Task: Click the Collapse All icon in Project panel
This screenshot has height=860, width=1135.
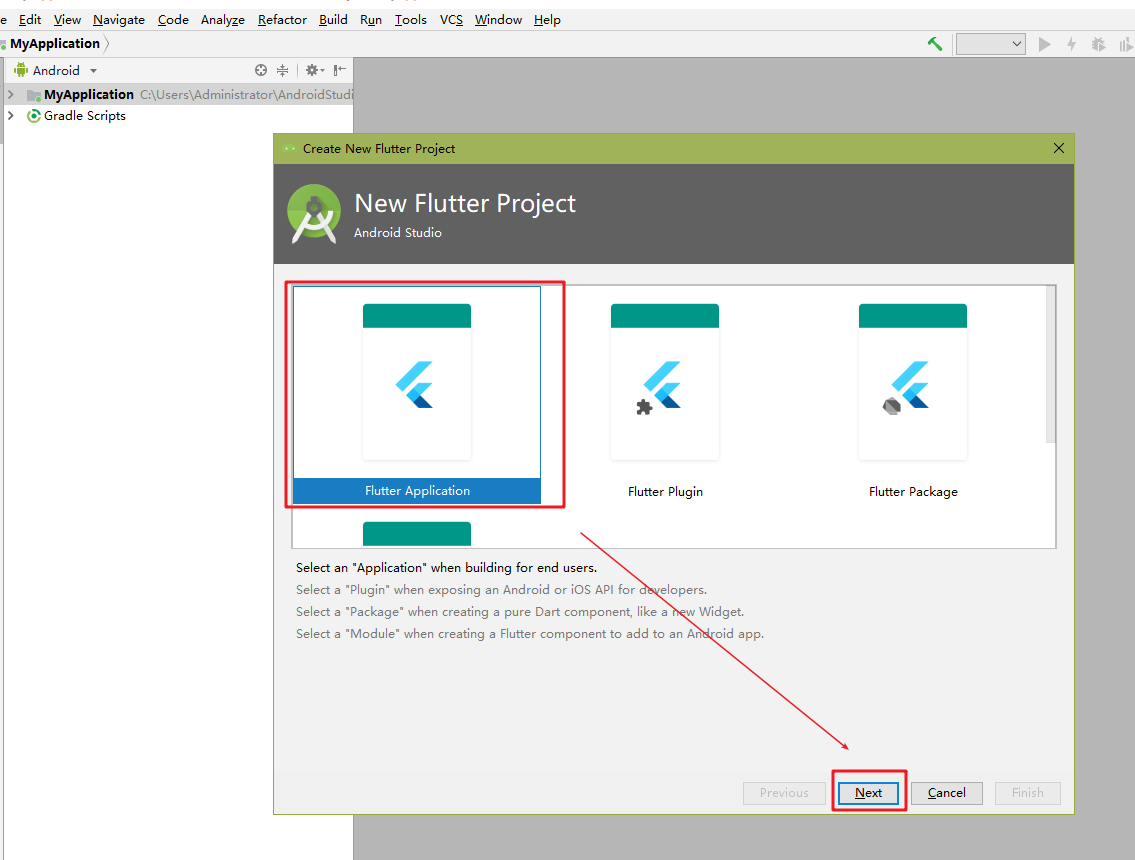Action: click(282, 70)
